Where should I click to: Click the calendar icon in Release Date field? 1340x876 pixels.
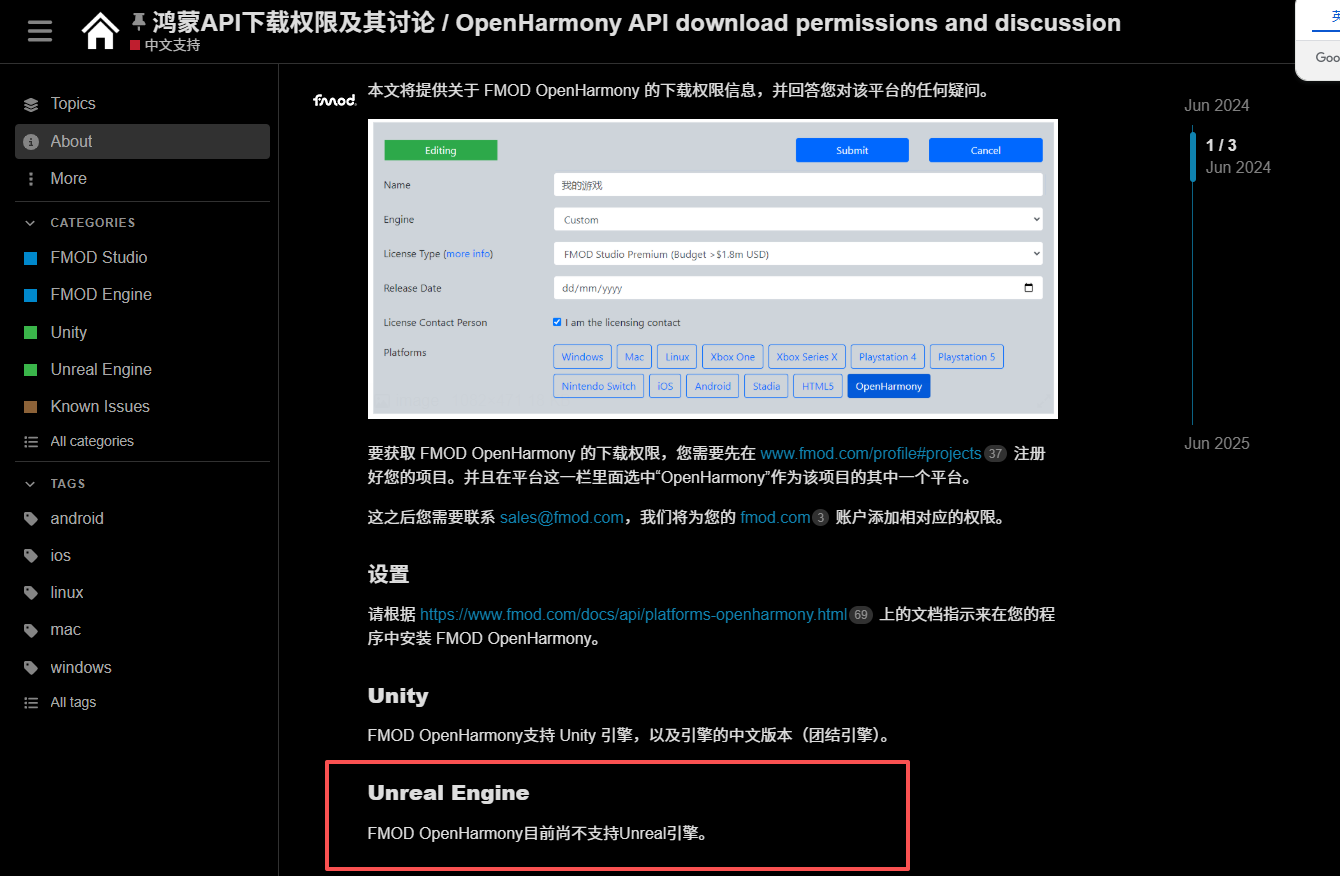[x=1029, y=288]
